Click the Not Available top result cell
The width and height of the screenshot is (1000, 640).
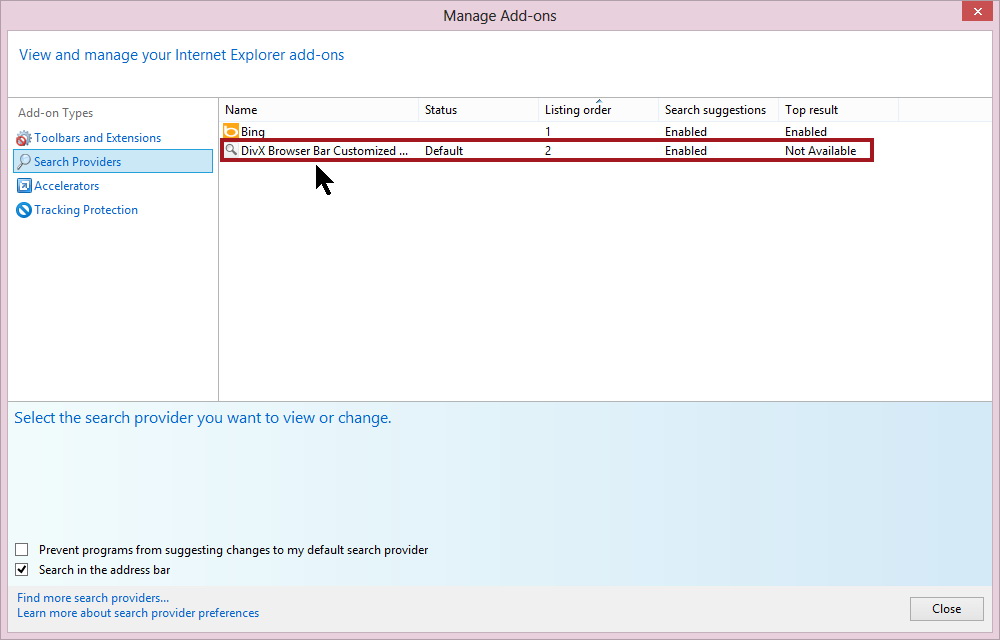pos(820,150)
